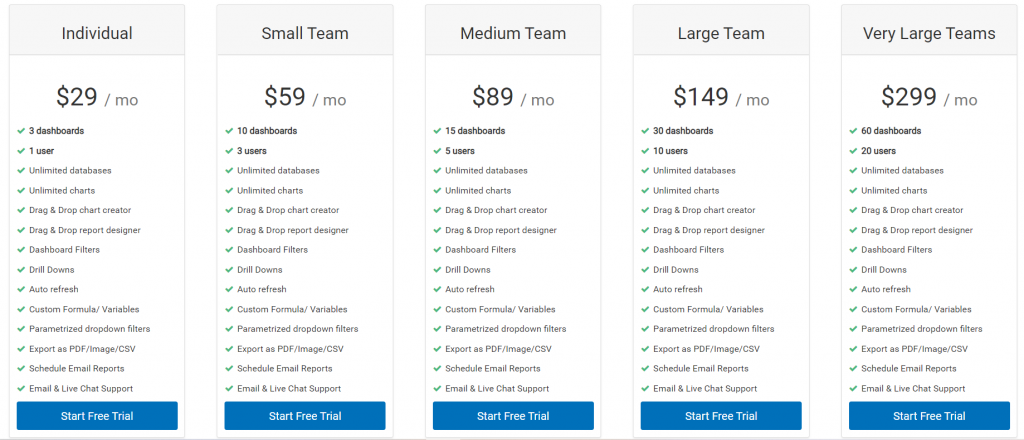The width and height of the screenshot is (1024, 440).
Task: Click checkmark next to Individual's Schedule Email Reports
Action: click(x=21, y=369)
